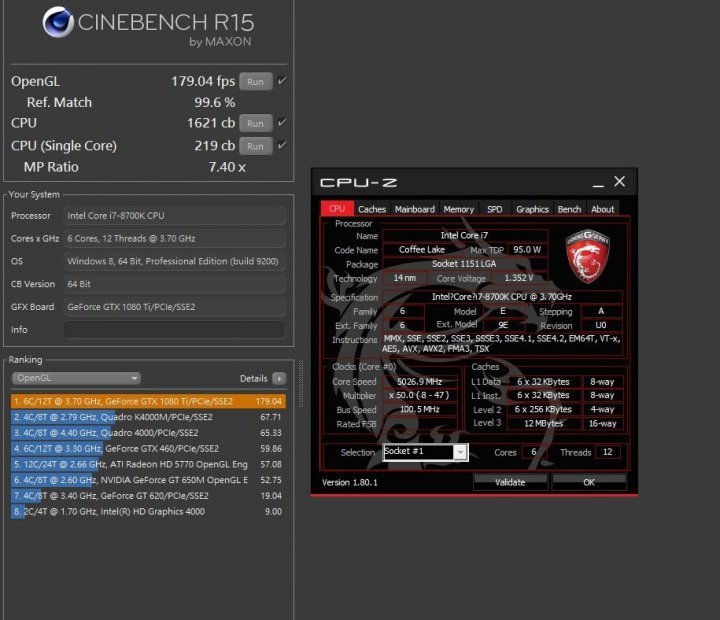Select ranking entry 6 GeForce GT 650M
Screen dimensions: 720x620
[x=148, y=480]
